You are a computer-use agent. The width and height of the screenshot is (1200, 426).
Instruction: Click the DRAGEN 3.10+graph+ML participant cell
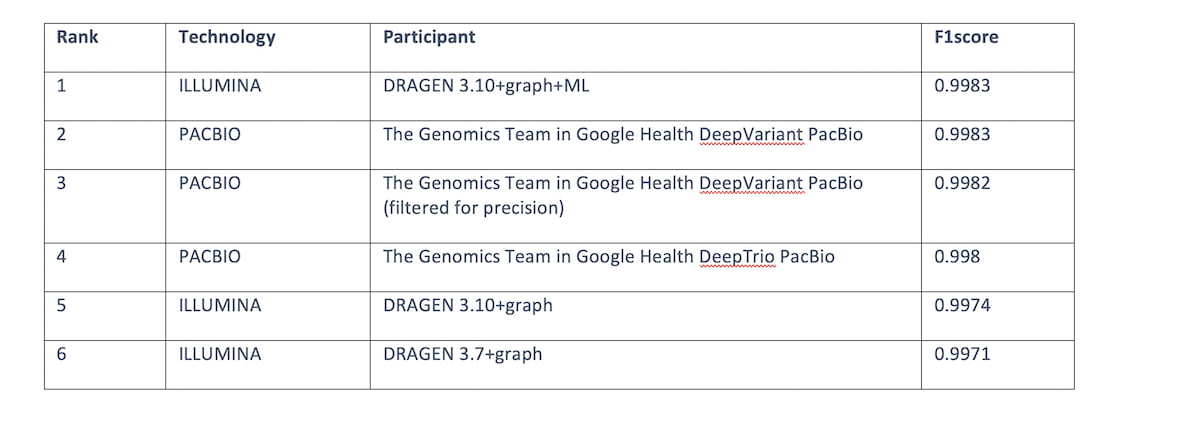coord(486,86)
